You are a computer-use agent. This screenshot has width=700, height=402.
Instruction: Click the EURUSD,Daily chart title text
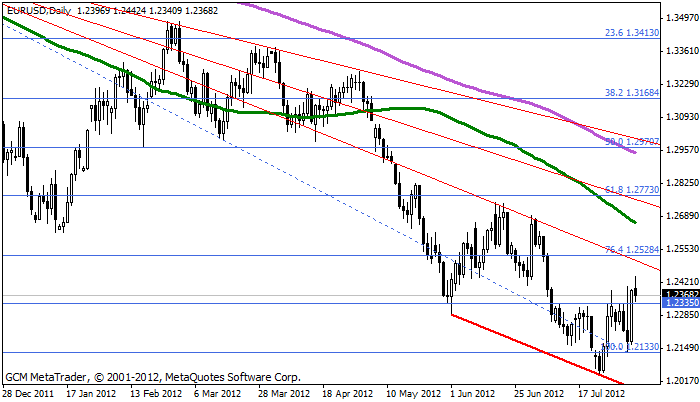click(39, 10)
